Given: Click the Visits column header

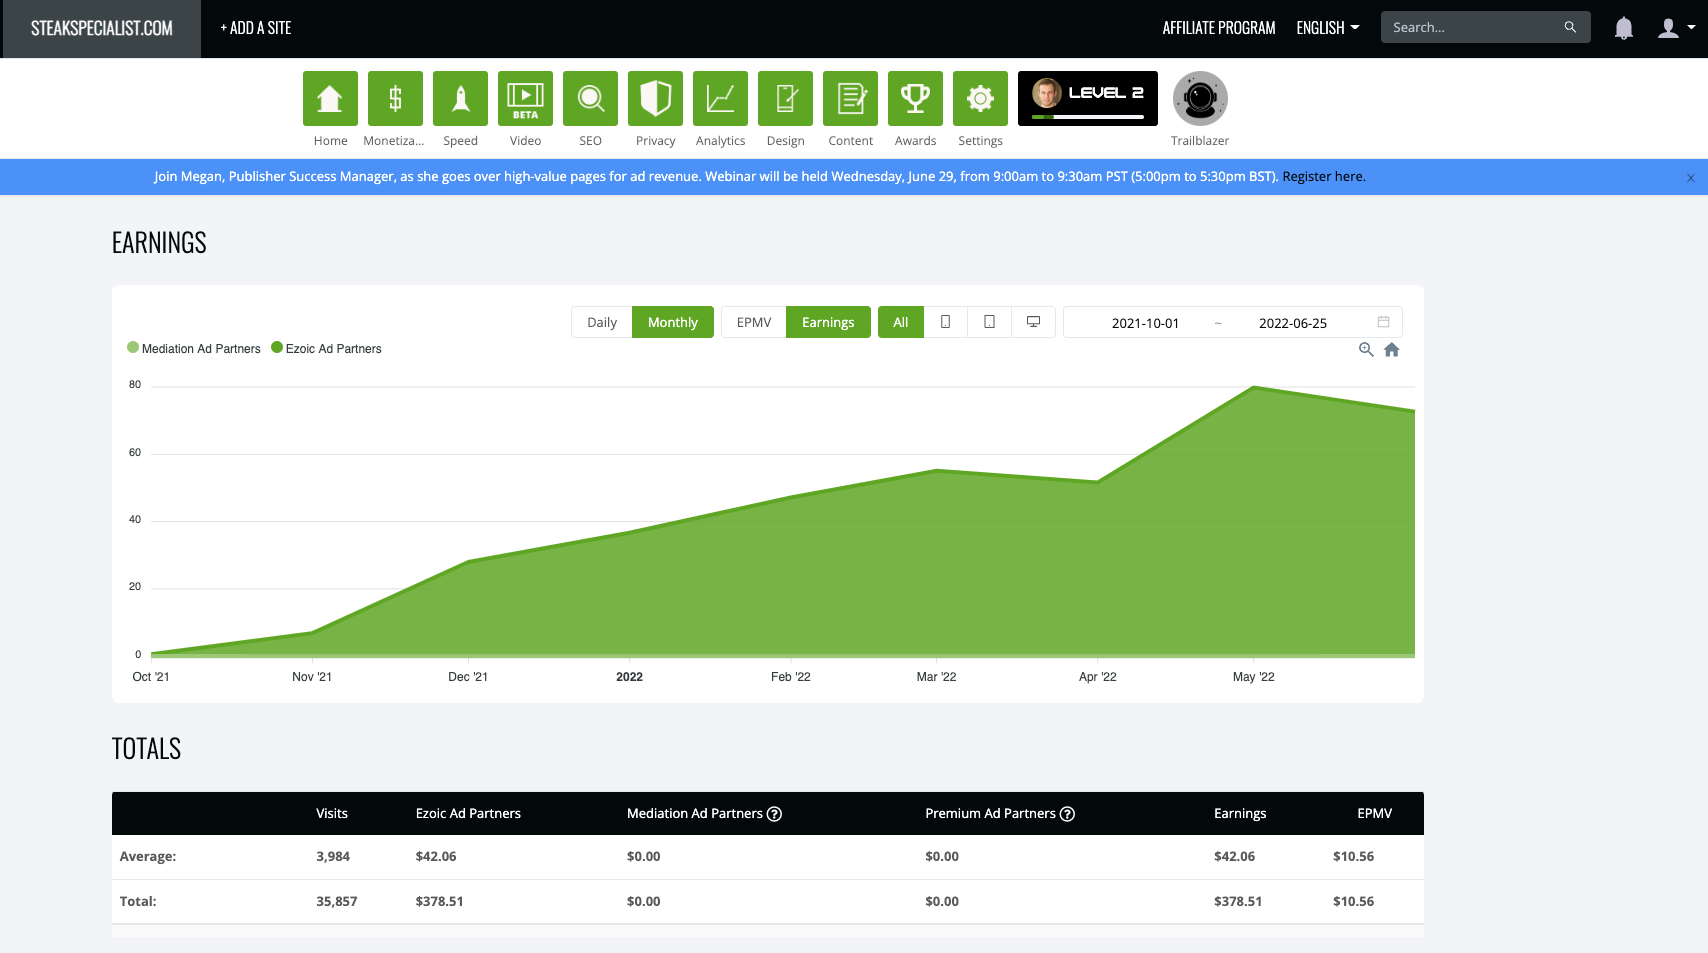Looking at the screenshot, I should point(332,814).
